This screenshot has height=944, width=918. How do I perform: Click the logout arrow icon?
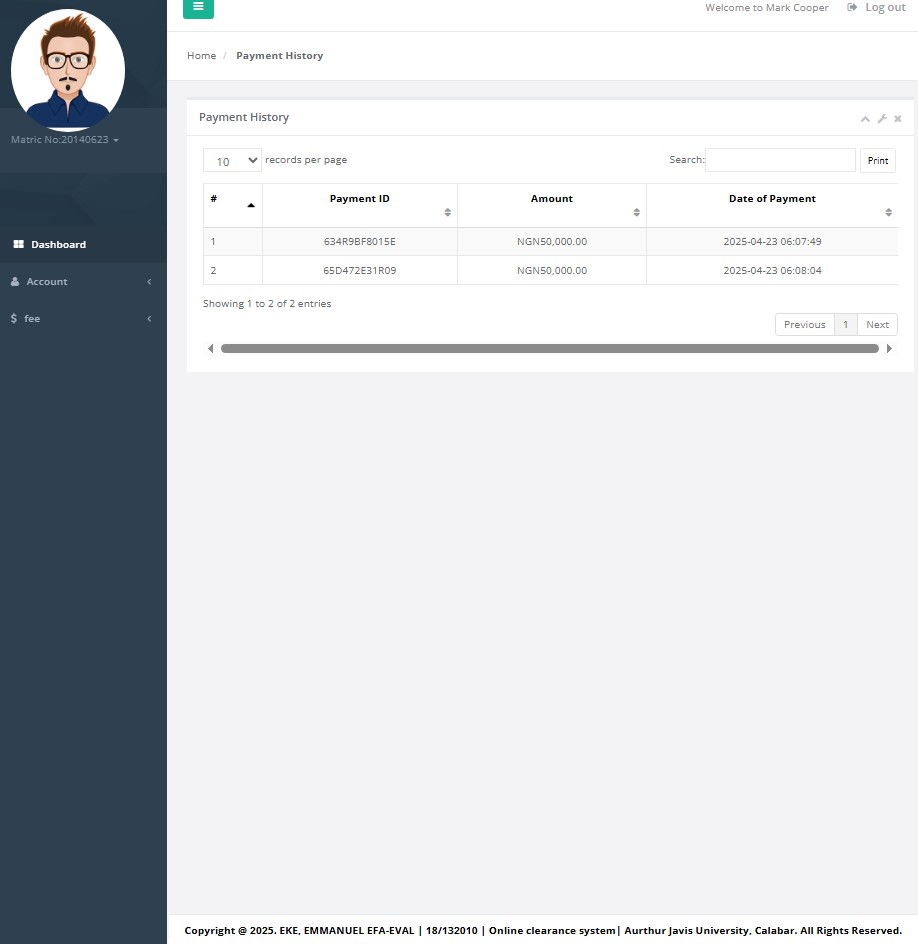852,7
